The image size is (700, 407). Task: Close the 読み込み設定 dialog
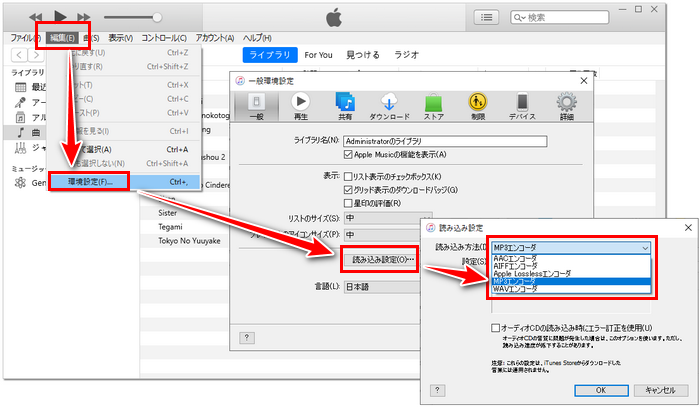(x=688, y=228)
